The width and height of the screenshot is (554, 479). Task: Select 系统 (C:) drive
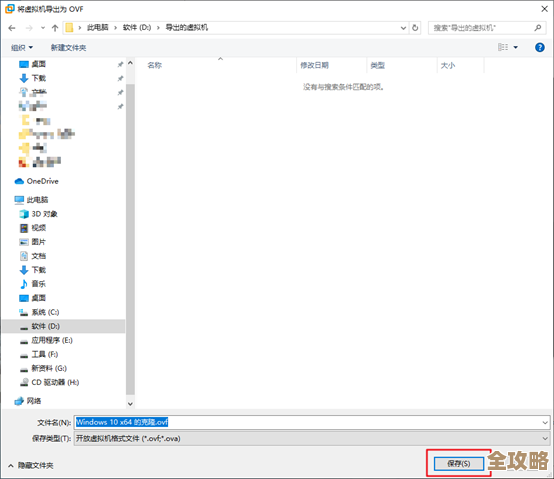tap(45, 312)
